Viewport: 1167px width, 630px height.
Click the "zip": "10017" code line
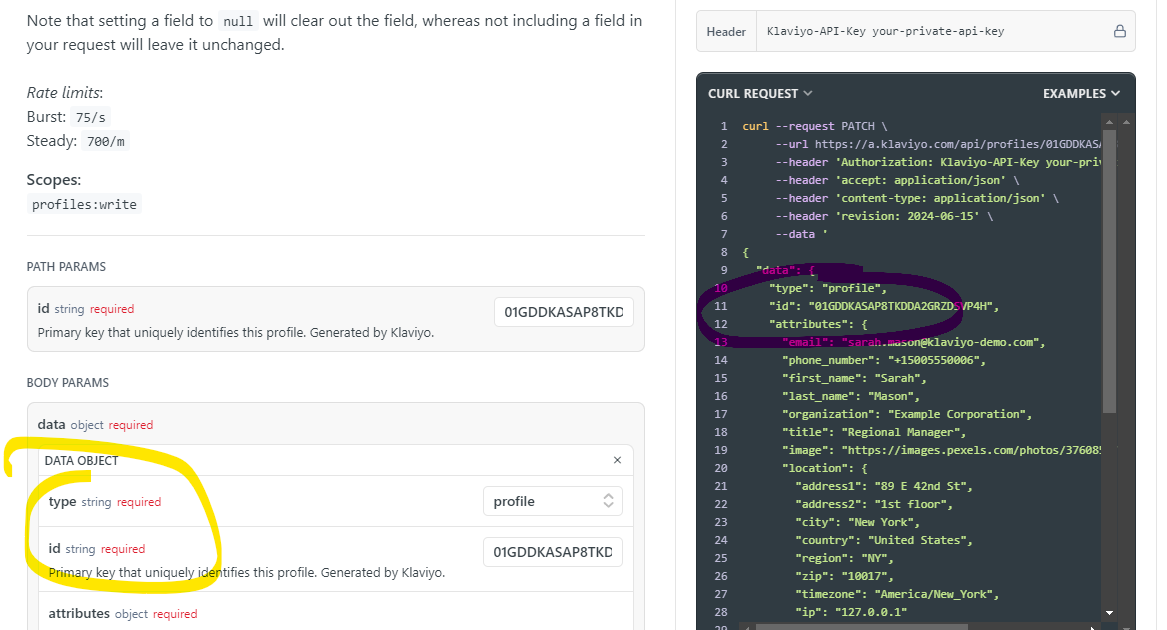844,576
